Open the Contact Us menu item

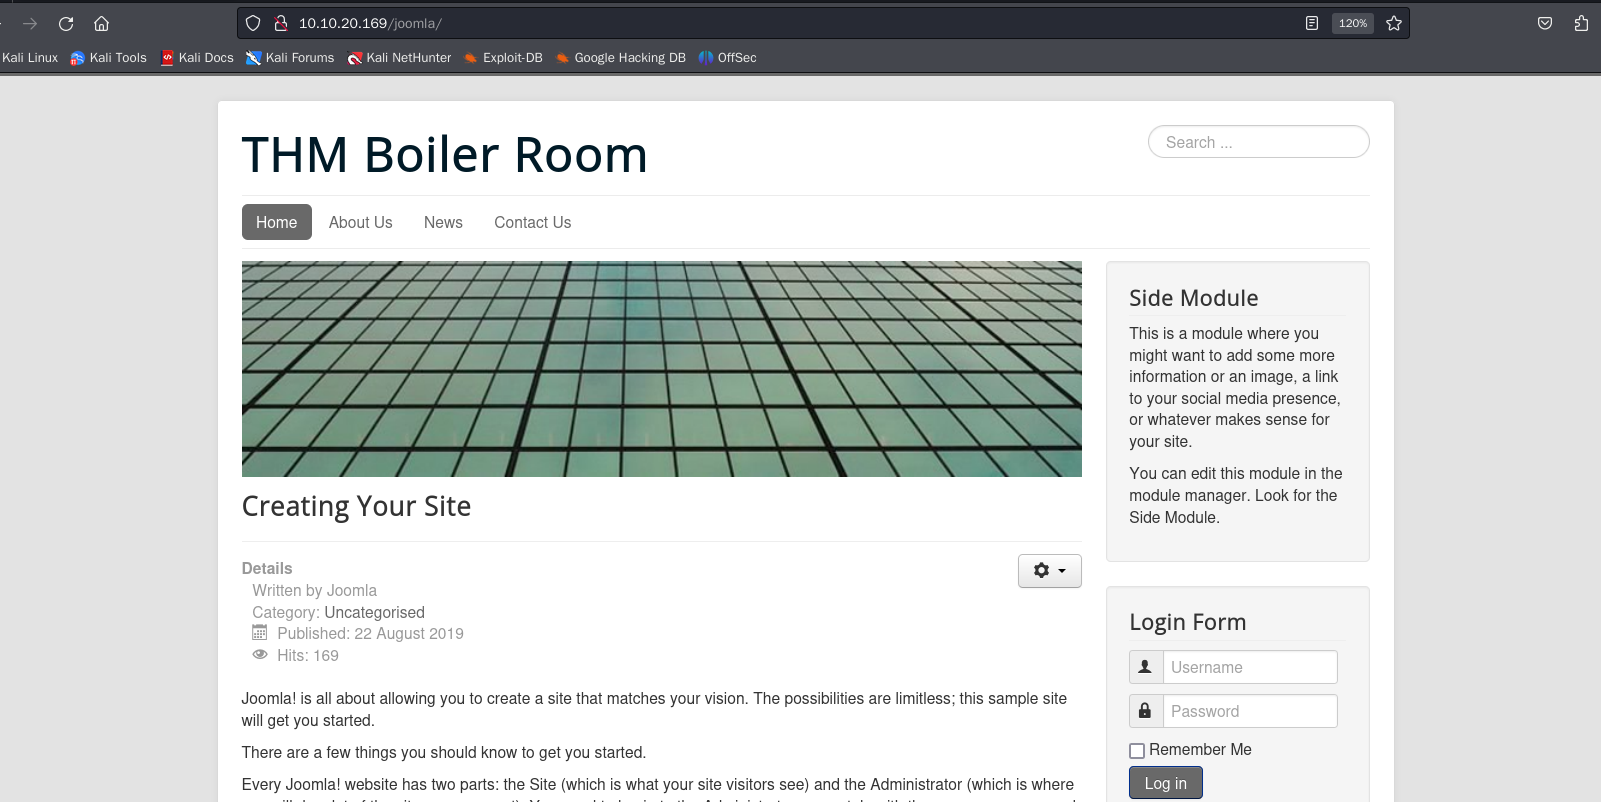(532, 222)
